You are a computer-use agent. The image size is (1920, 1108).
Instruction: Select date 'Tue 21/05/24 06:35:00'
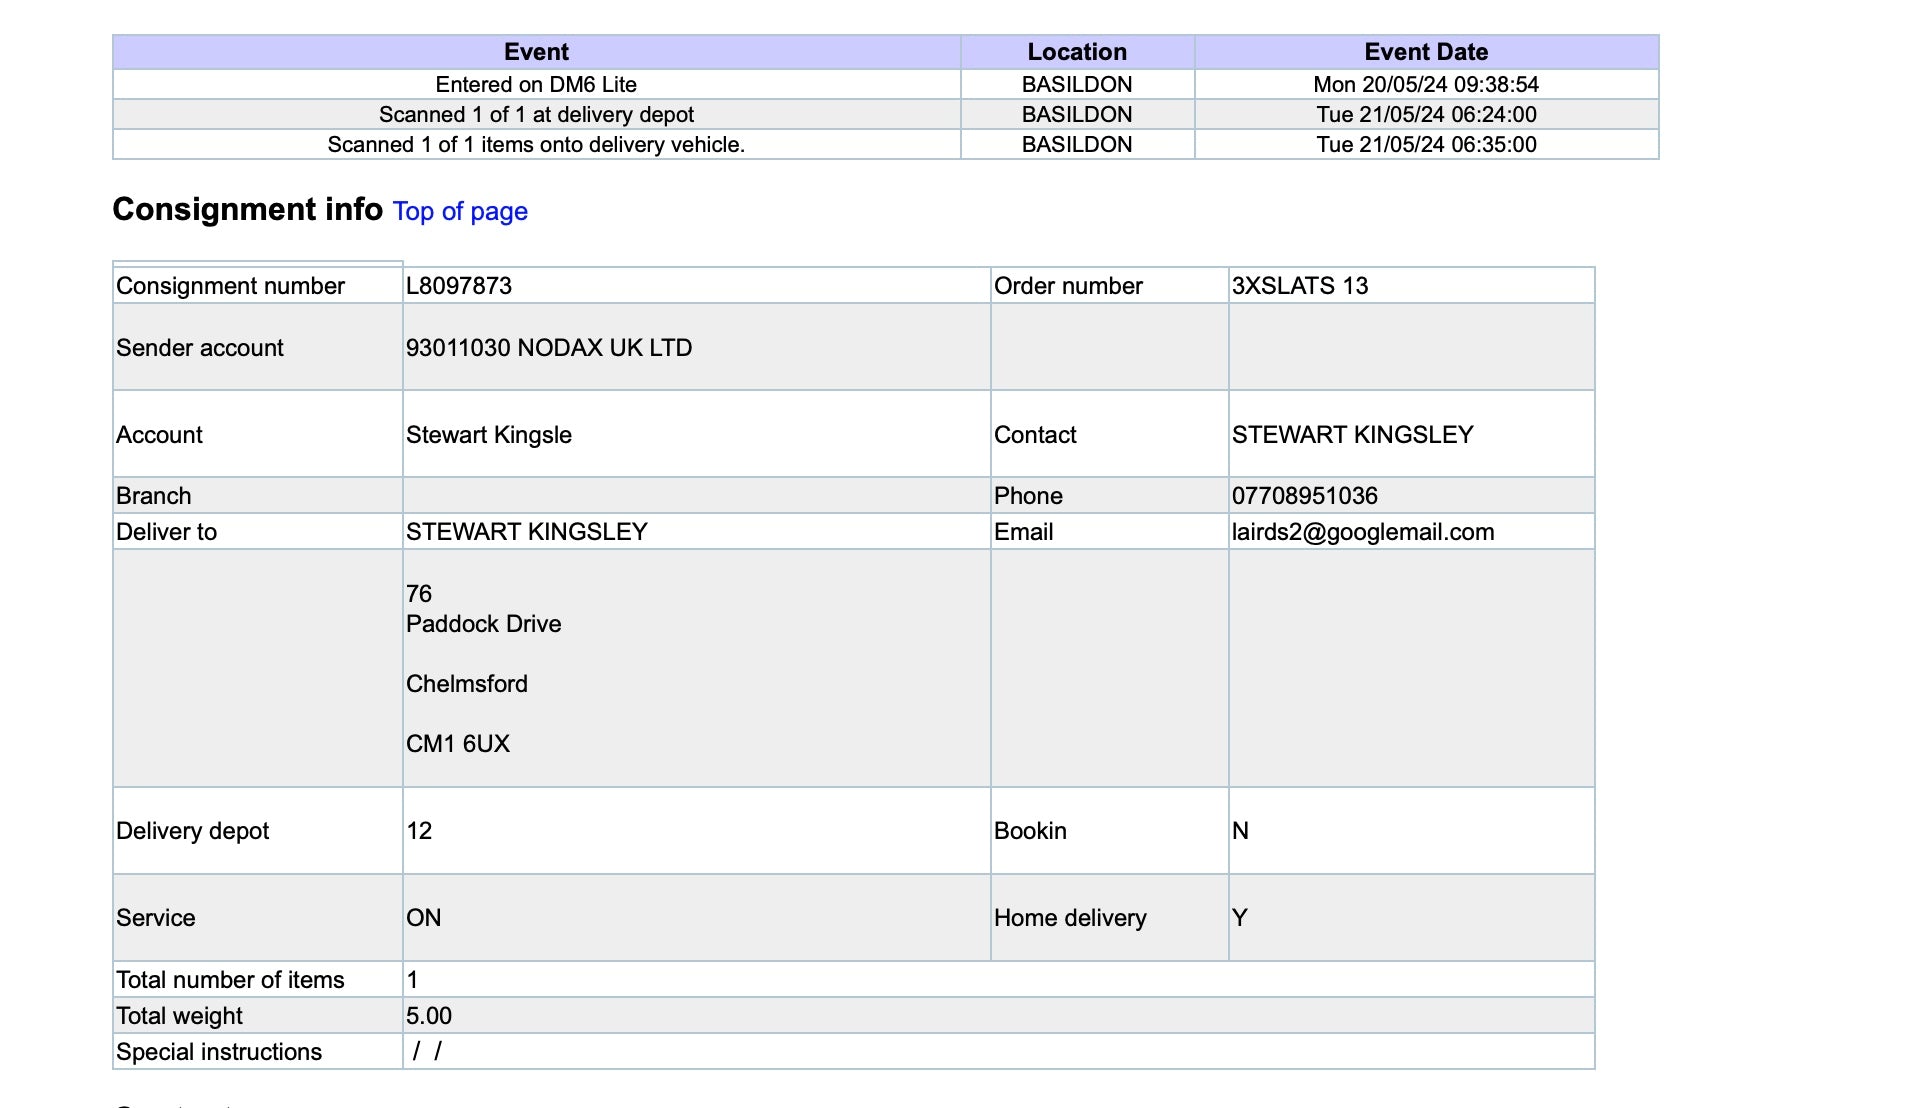[x=1426, y=144]
